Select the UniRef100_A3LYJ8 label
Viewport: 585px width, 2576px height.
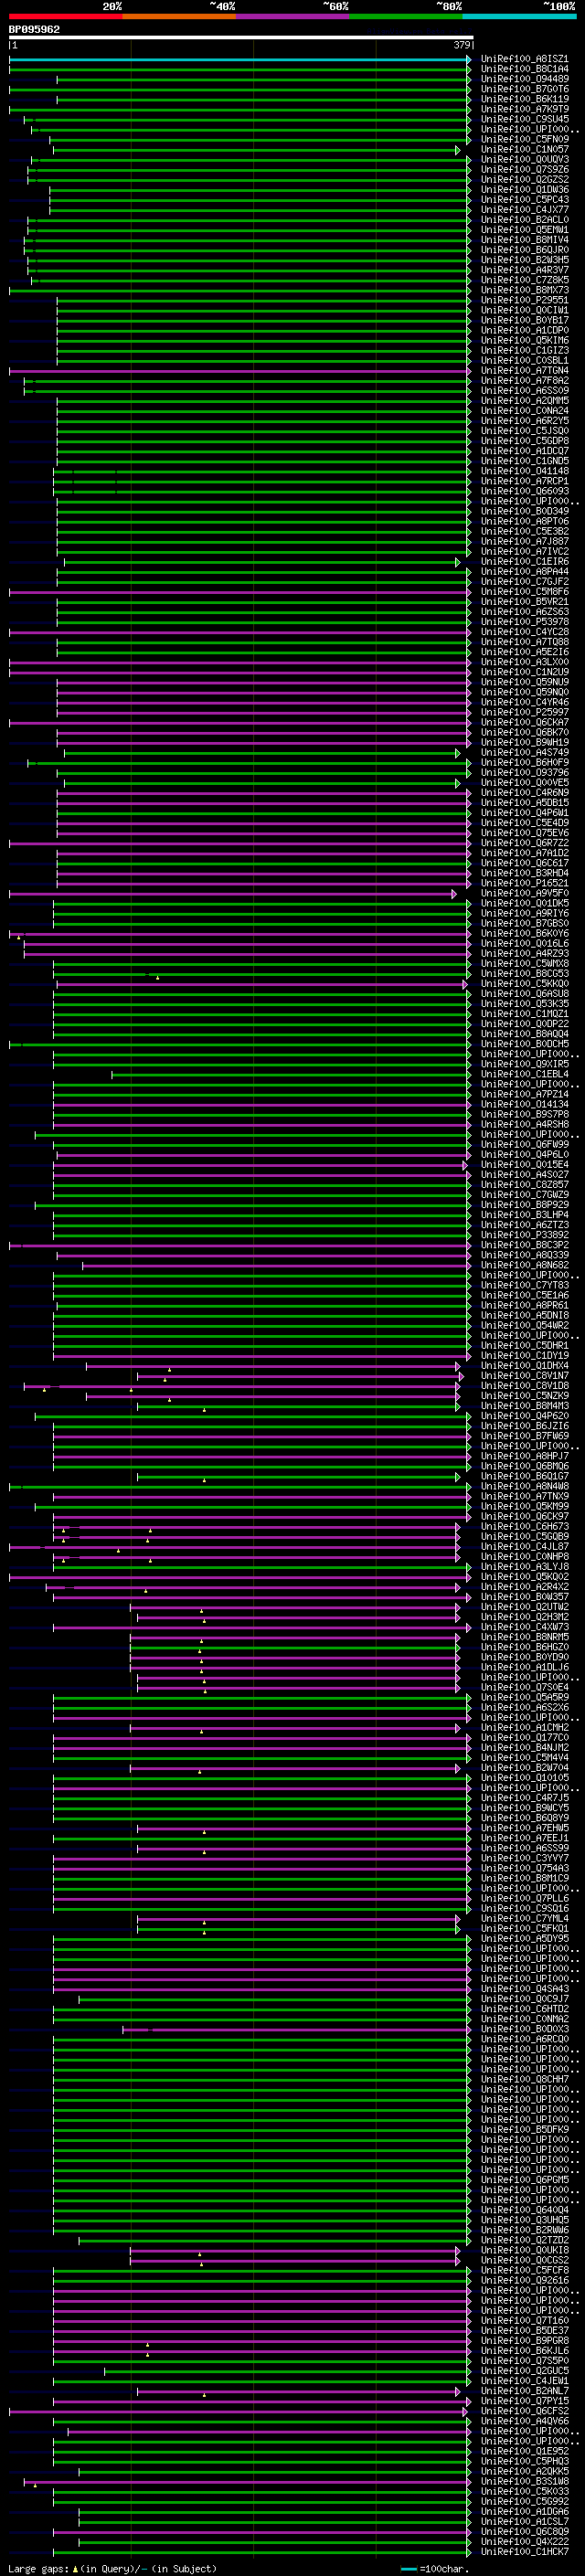click(x=525, y=1567)
